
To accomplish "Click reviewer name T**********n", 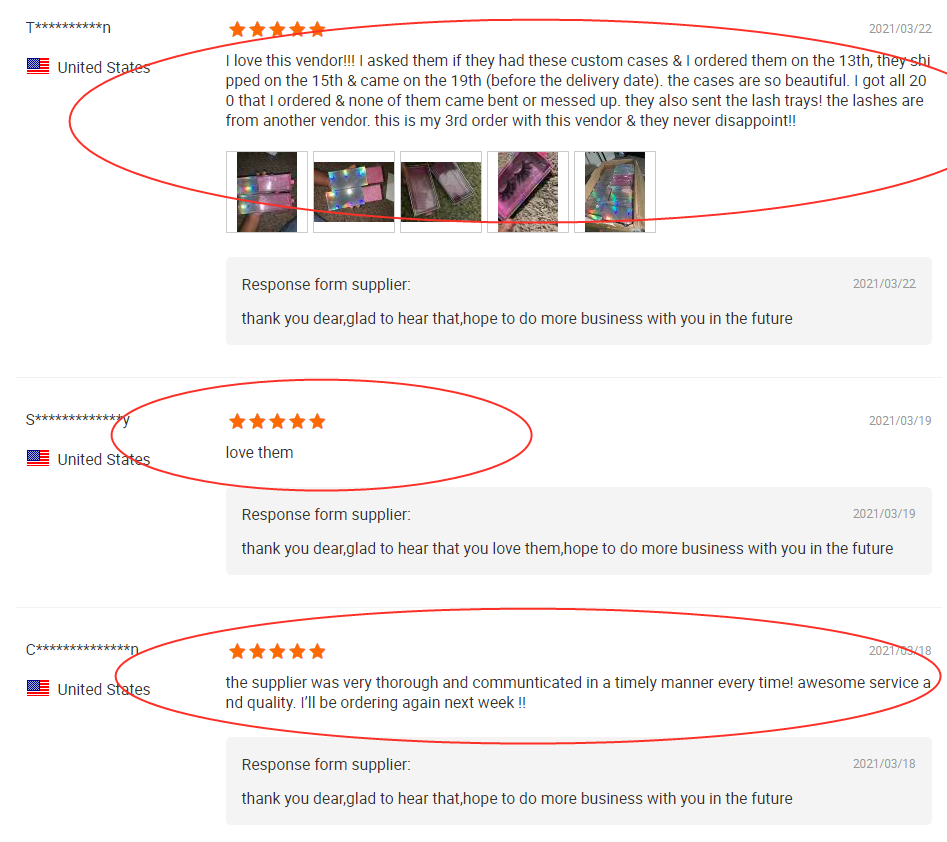I will [x=68, y=27].
